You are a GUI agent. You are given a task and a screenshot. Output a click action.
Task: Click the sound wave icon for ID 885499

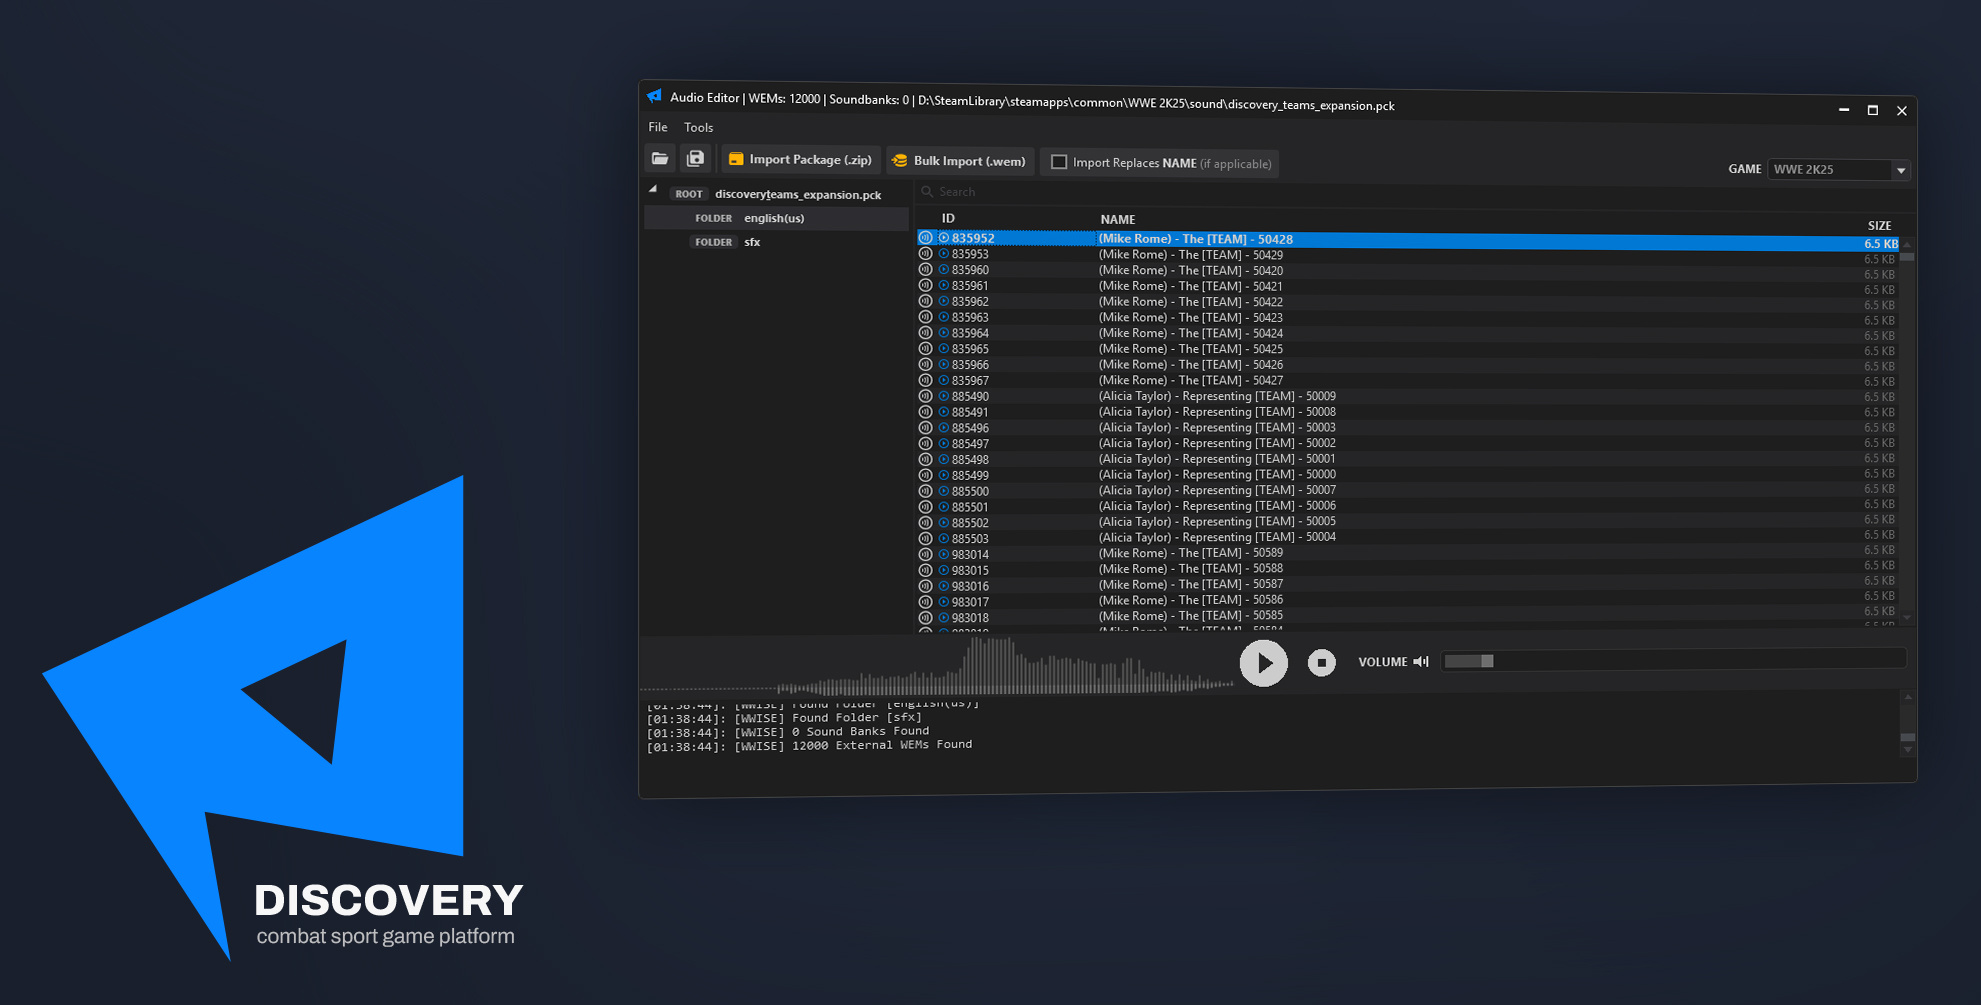pyautogui.click(x=925, y=475)
